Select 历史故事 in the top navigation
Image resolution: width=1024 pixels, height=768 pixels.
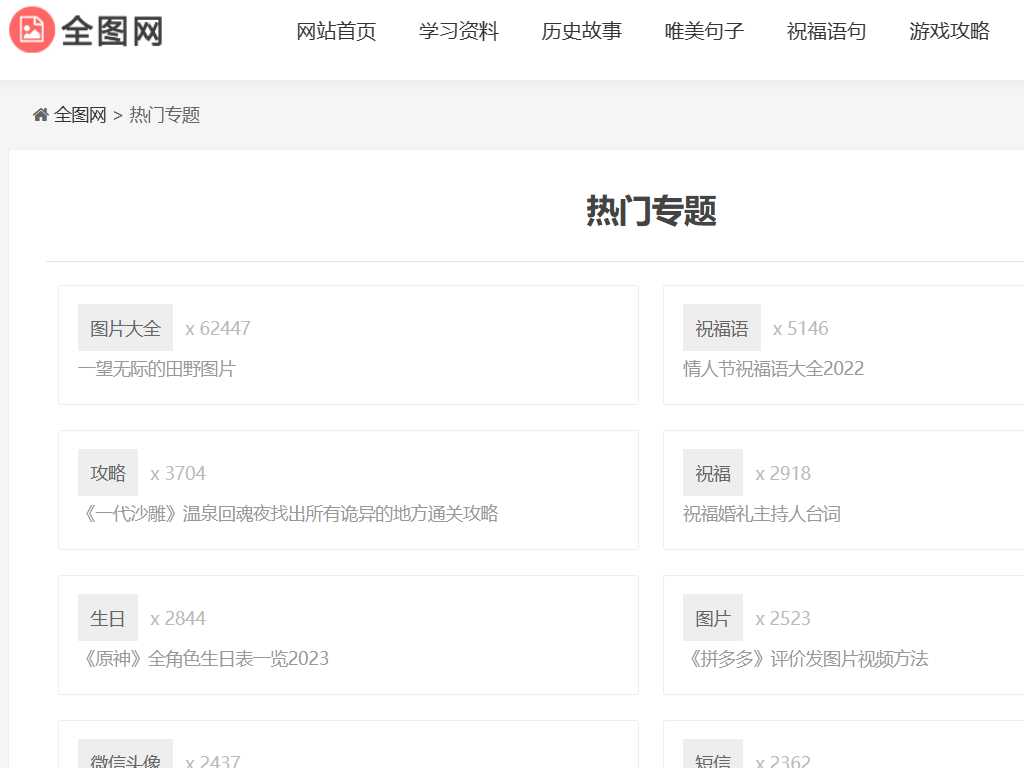[x=581, y=31]
